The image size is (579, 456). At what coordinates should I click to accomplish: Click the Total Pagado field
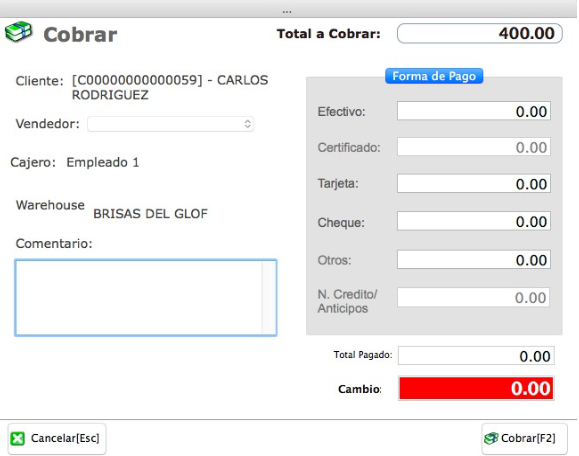coord(476,356)
